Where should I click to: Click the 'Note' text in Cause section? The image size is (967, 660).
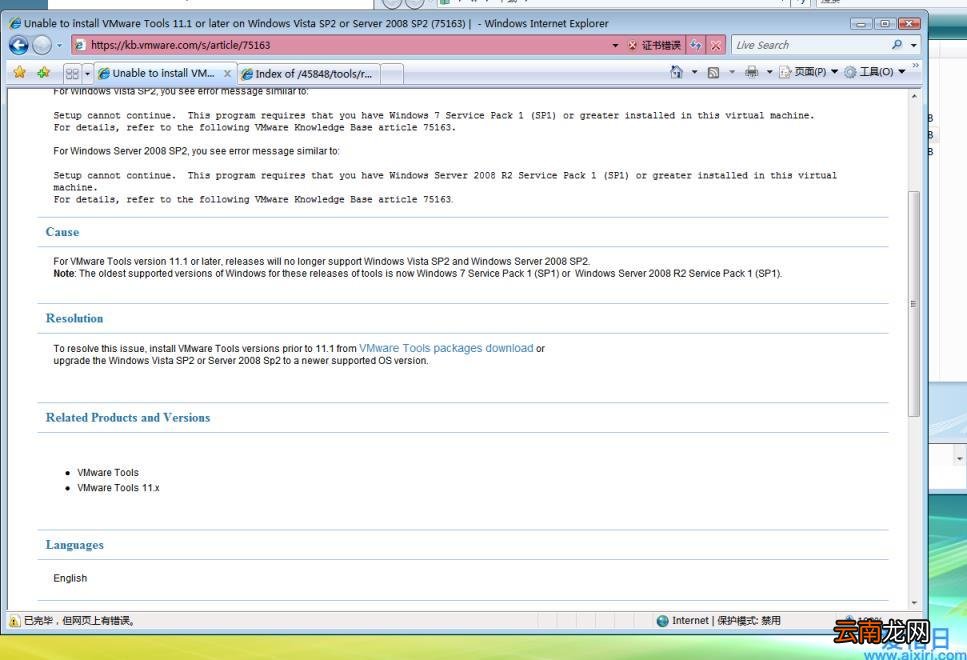click(64, 273)
